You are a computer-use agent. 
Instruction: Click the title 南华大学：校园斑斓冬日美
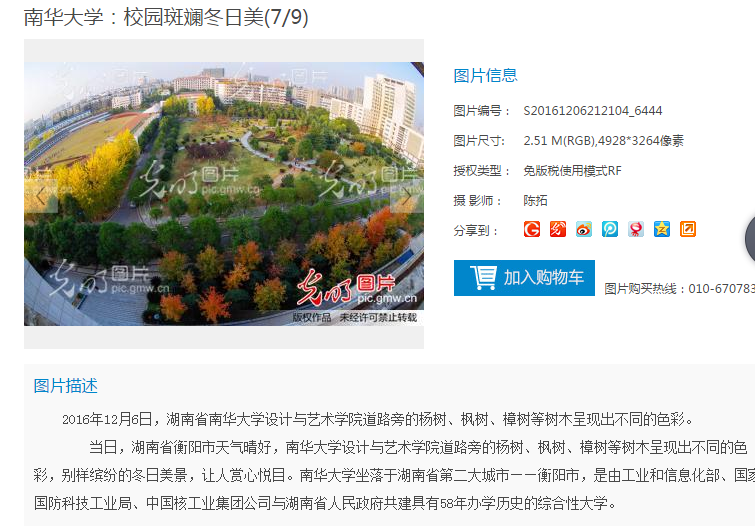[x=143, y=17]
